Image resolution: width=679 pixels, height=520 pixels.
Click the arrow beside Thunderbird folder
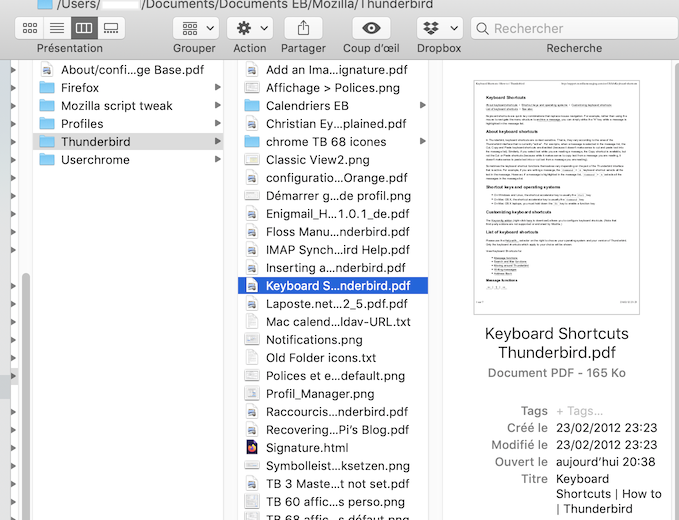tap(218, 141)
